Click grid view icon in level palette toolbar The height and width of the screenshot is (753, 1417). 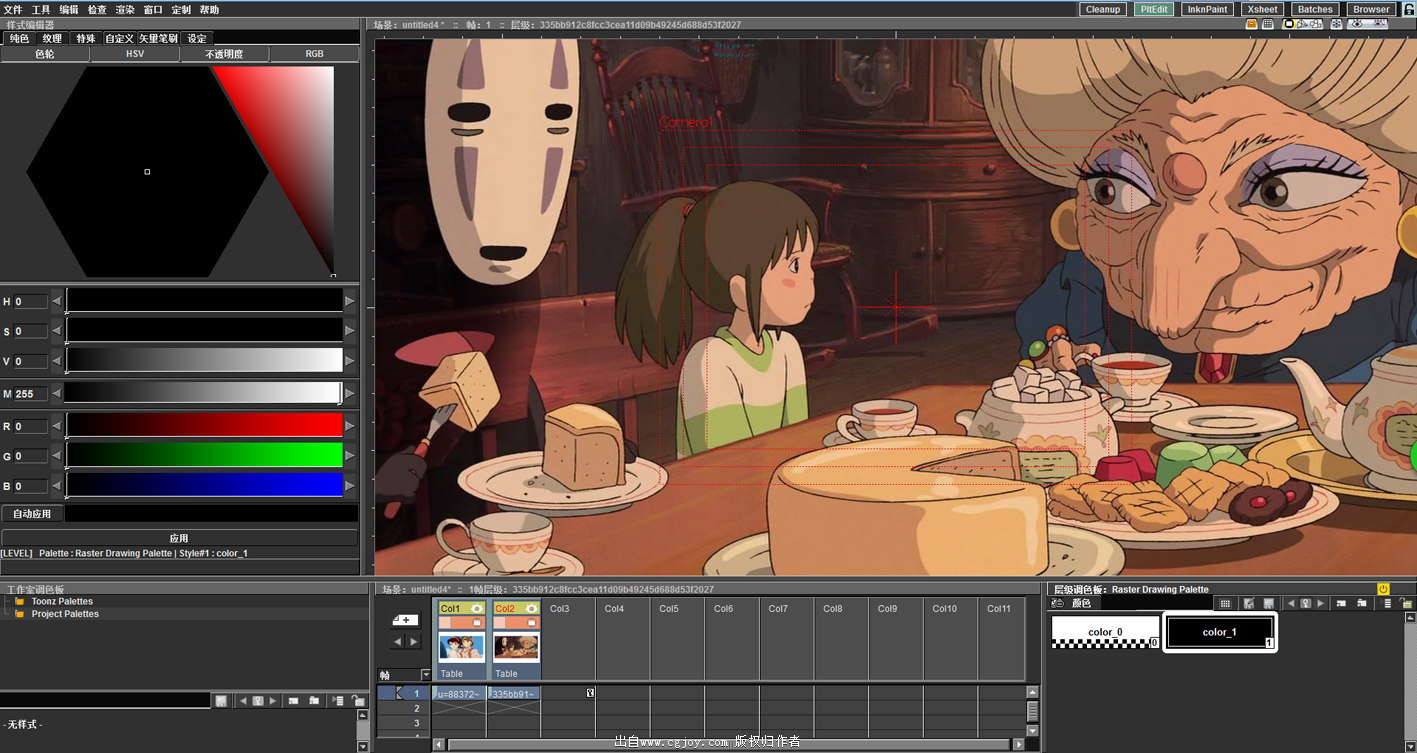(x=1225, y=603)
